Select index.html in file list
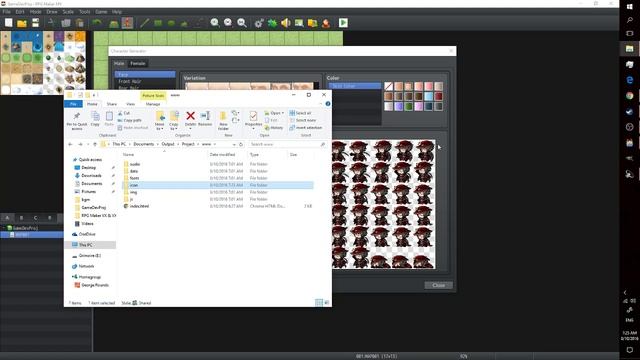The height and width of the screenshot is (360, 640). pyautogui.click(x=218, y=207)
